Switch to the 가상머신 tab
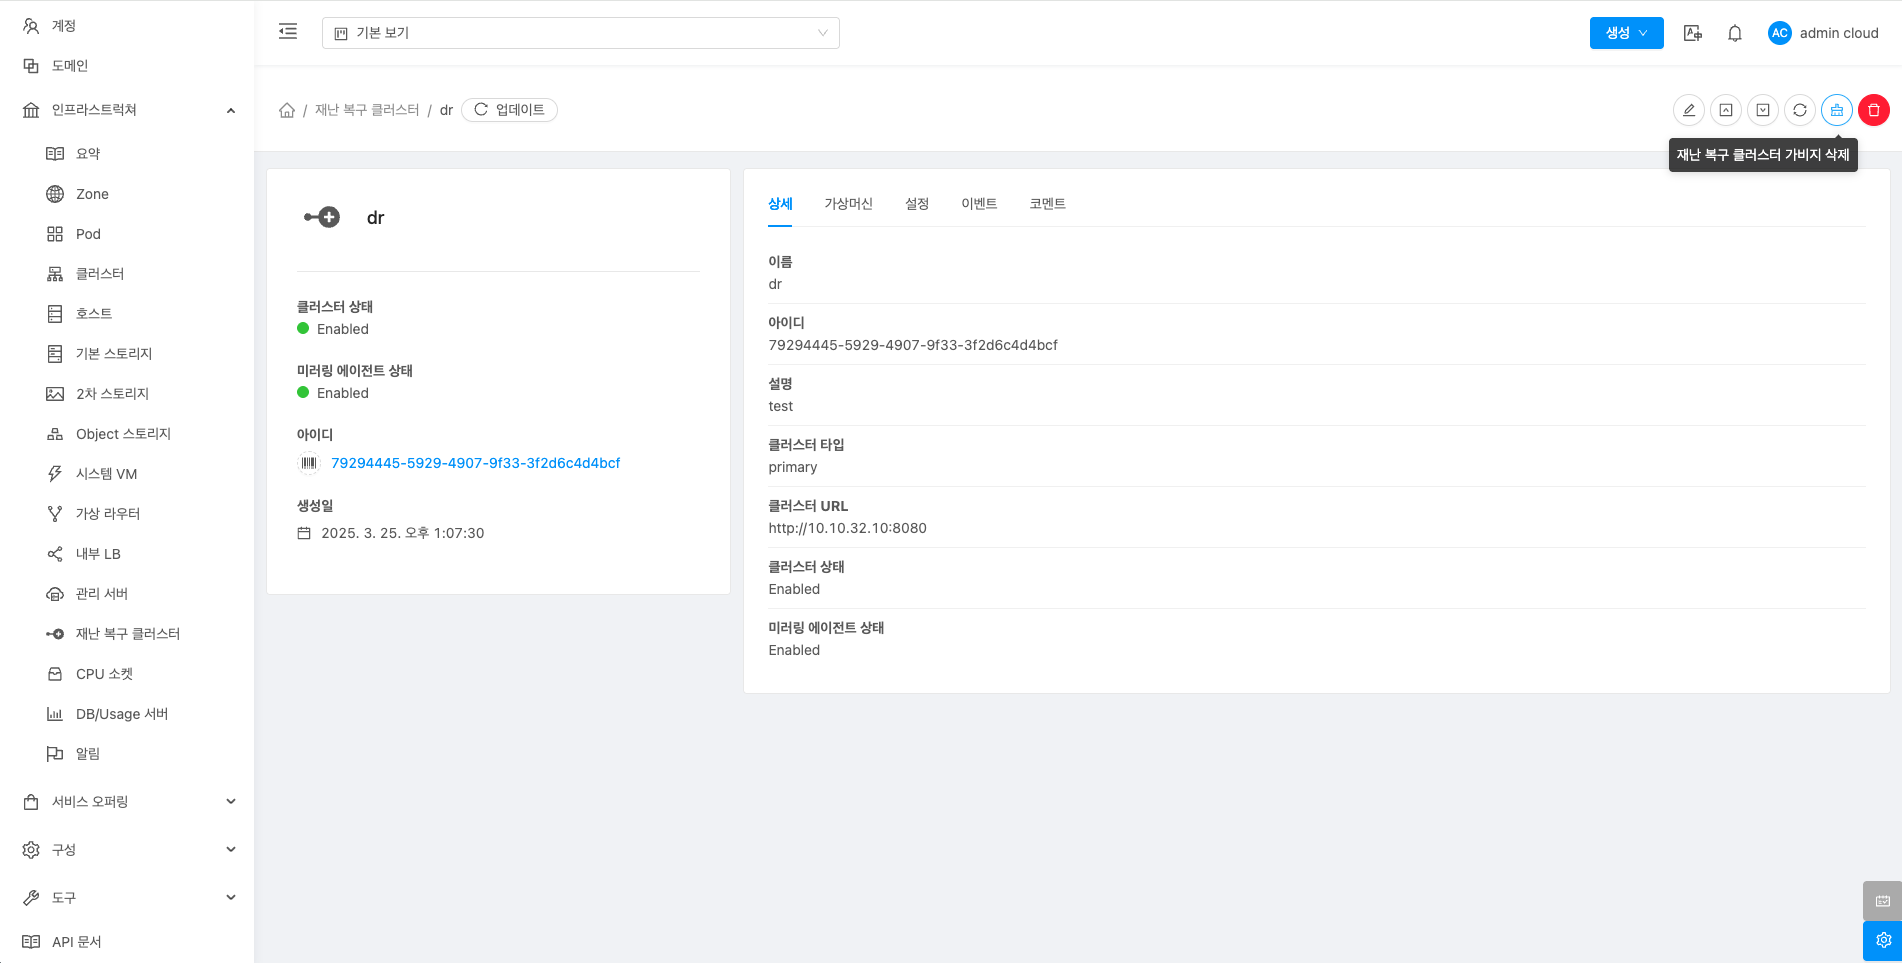Viewport: 1902px width, 963px height. (848, 204)
